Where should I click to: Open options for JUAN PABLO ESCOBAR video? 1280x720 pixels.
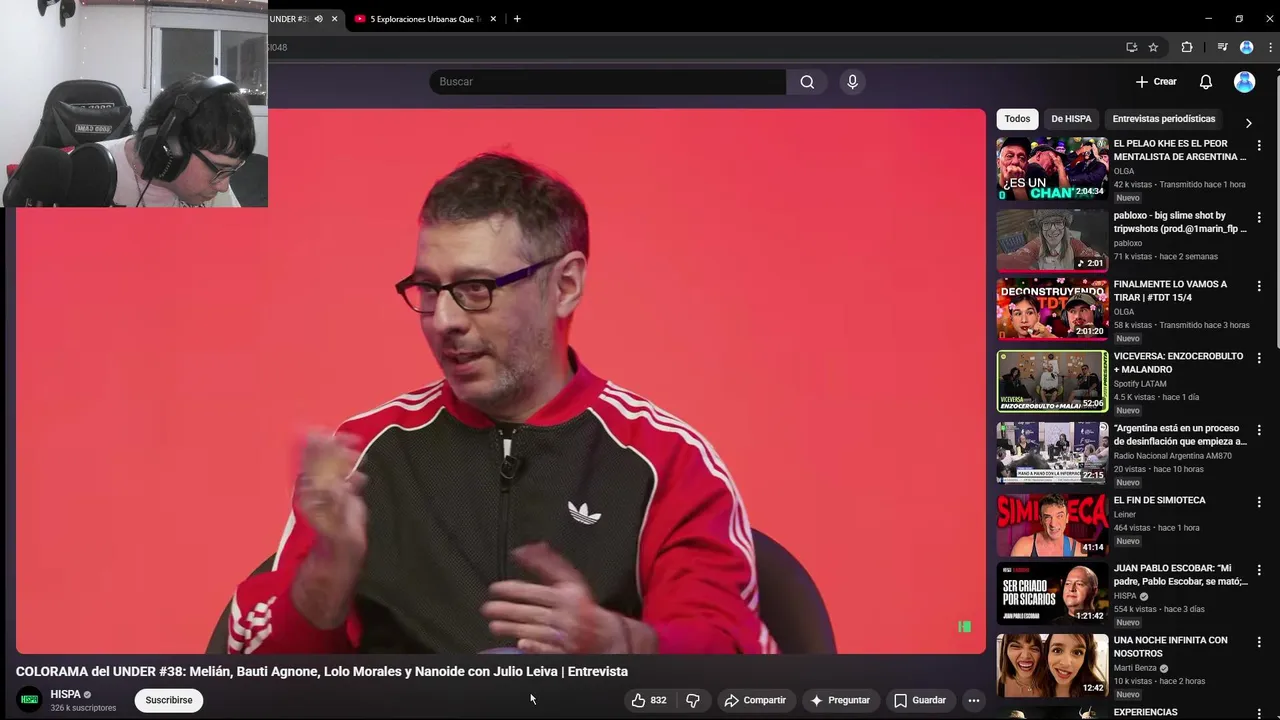point(1259,571)
